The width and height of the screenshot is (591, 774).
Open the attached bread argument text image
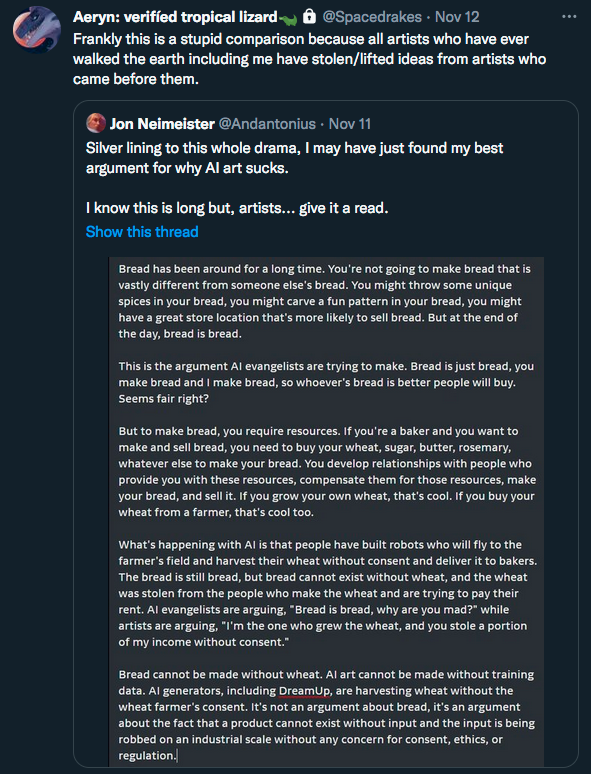click(x=326, y=511)
